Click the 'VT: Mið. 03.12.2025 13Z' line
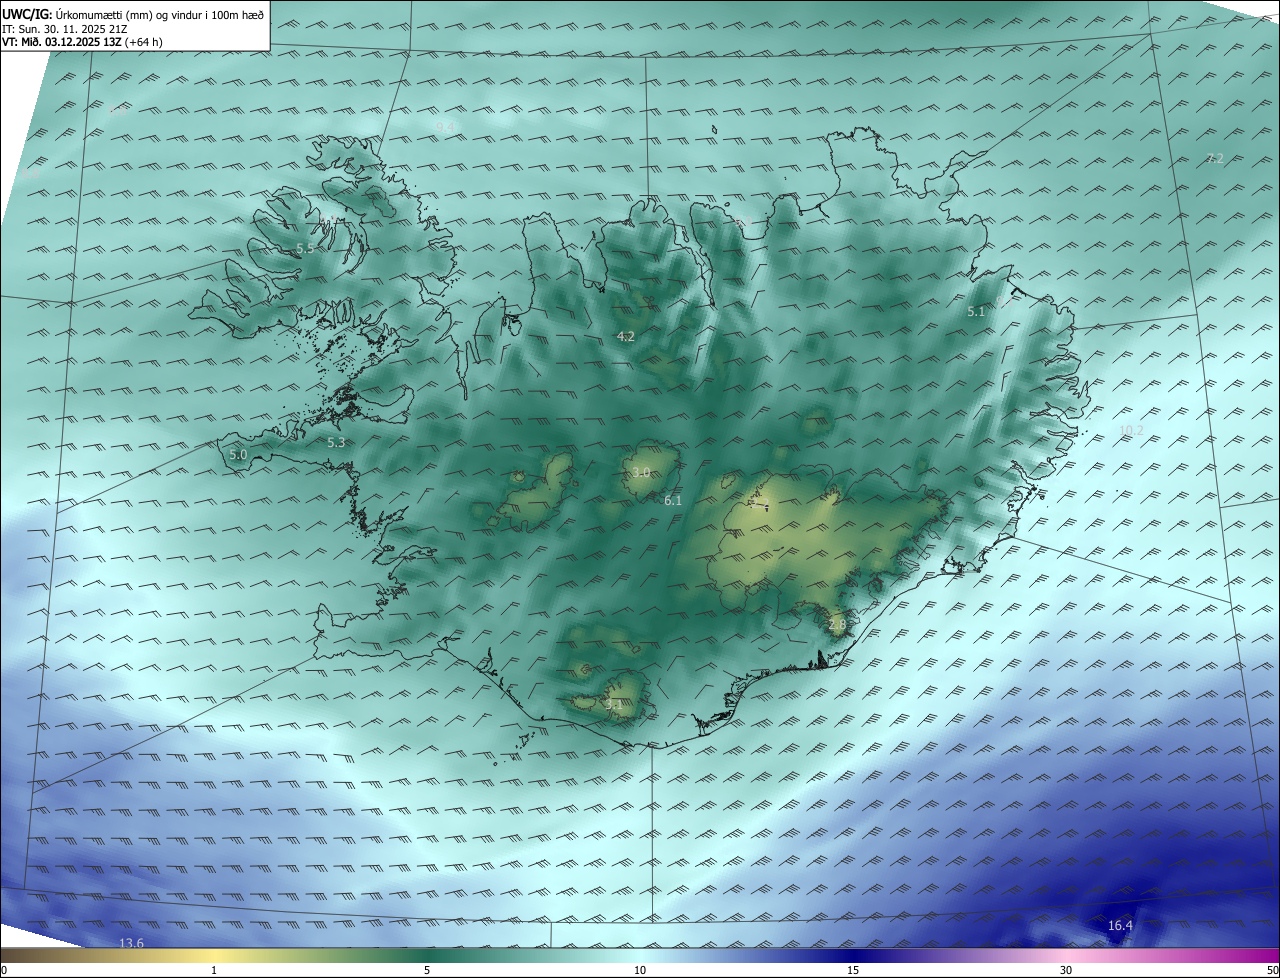This screenshot has height=978, width=1280. tap(83, 42)
